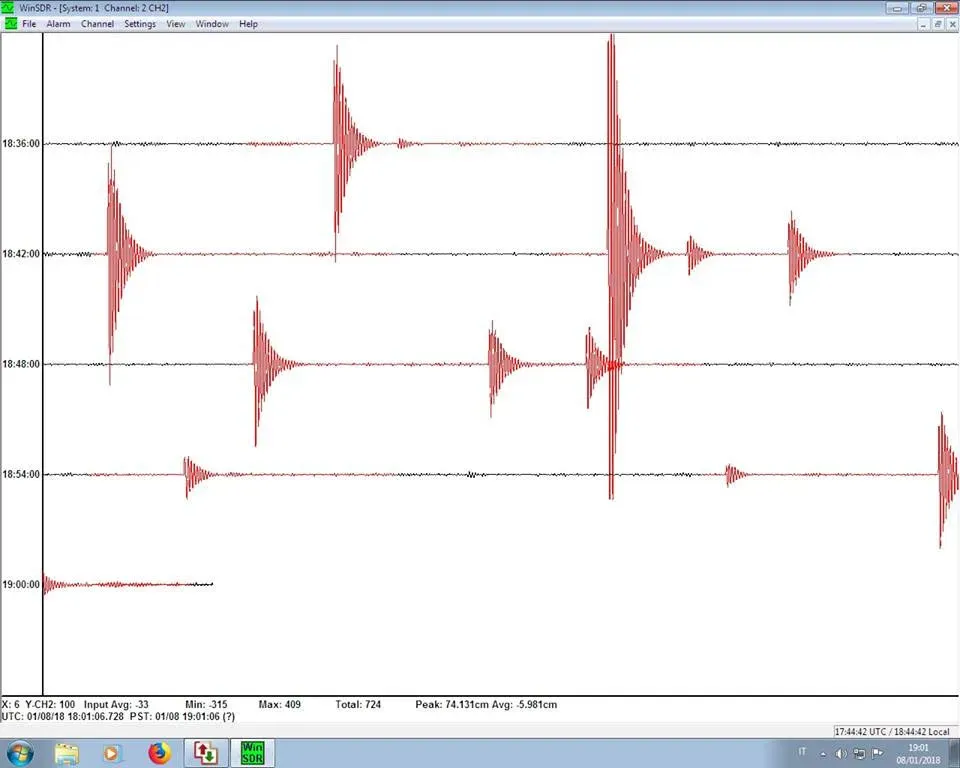Click the 18:36:00 trace time label
The image size is (960, 768).
point(21,143)
